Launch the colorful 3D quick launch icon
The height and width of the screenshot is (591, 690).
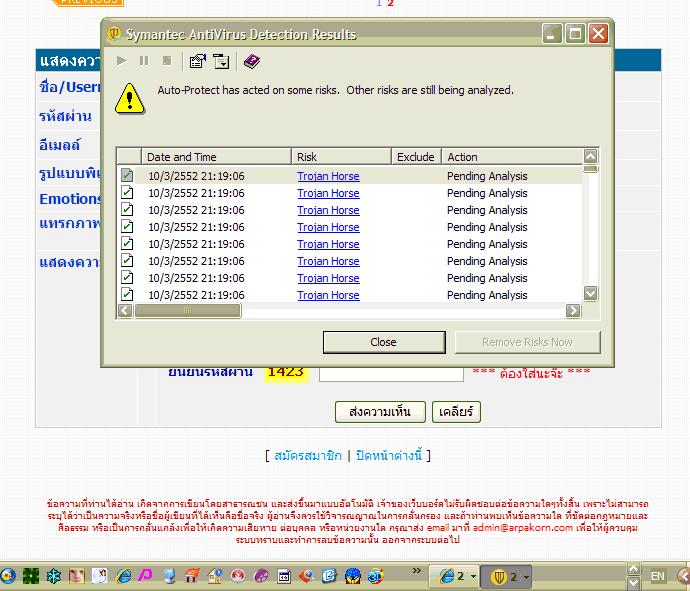click(x=375, y=576)
